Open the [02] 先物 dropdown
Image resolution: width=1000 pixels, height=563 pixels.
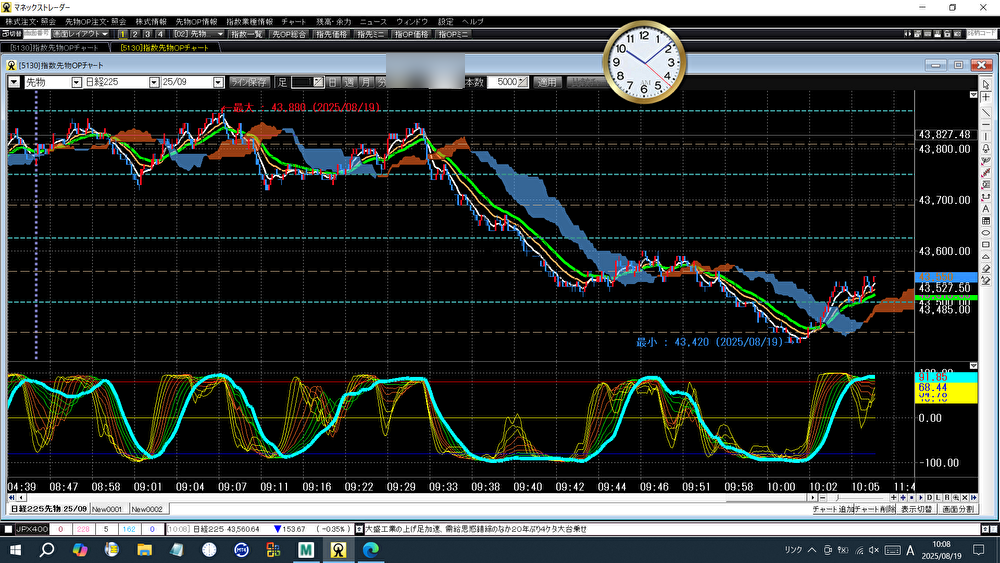198,34
